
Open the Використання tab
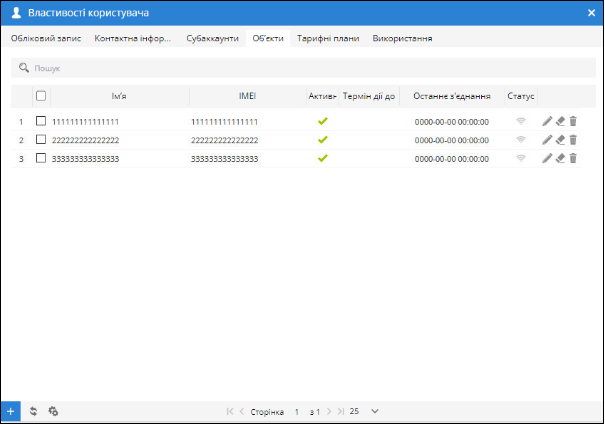(402, 38)
